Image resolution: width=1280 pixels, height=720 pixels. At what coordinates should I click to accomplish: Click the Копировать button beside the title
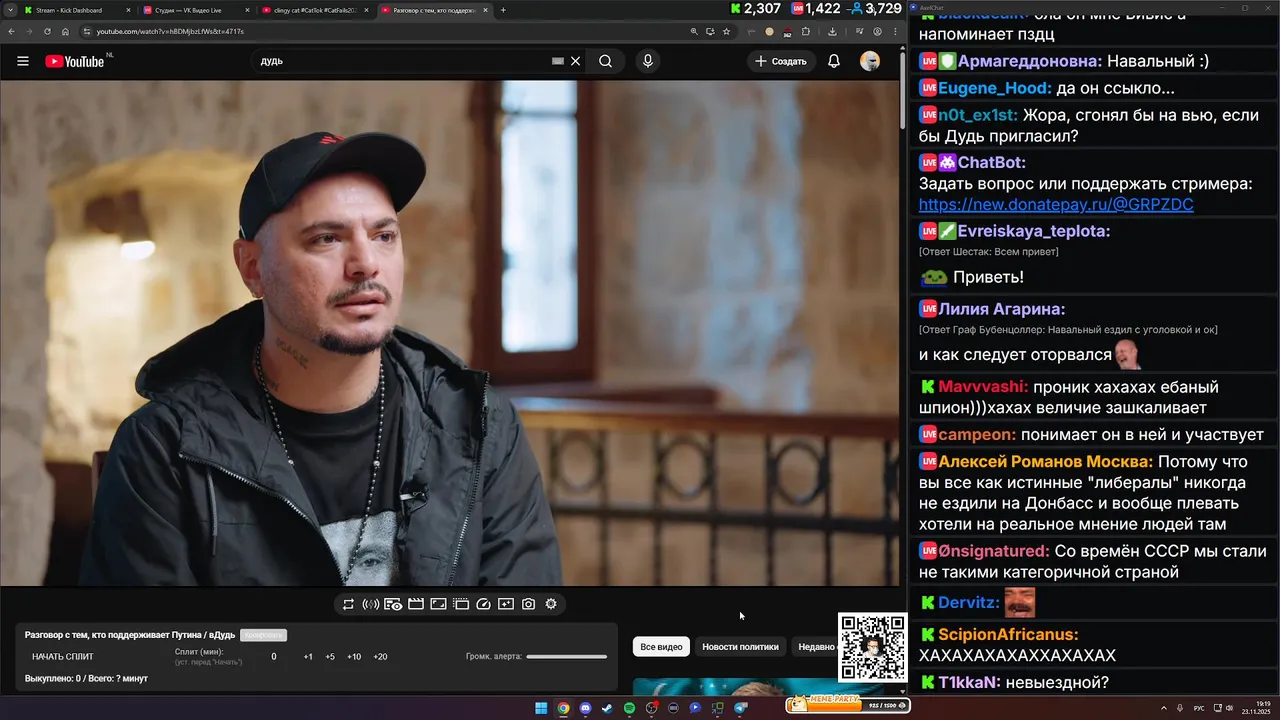263,635
